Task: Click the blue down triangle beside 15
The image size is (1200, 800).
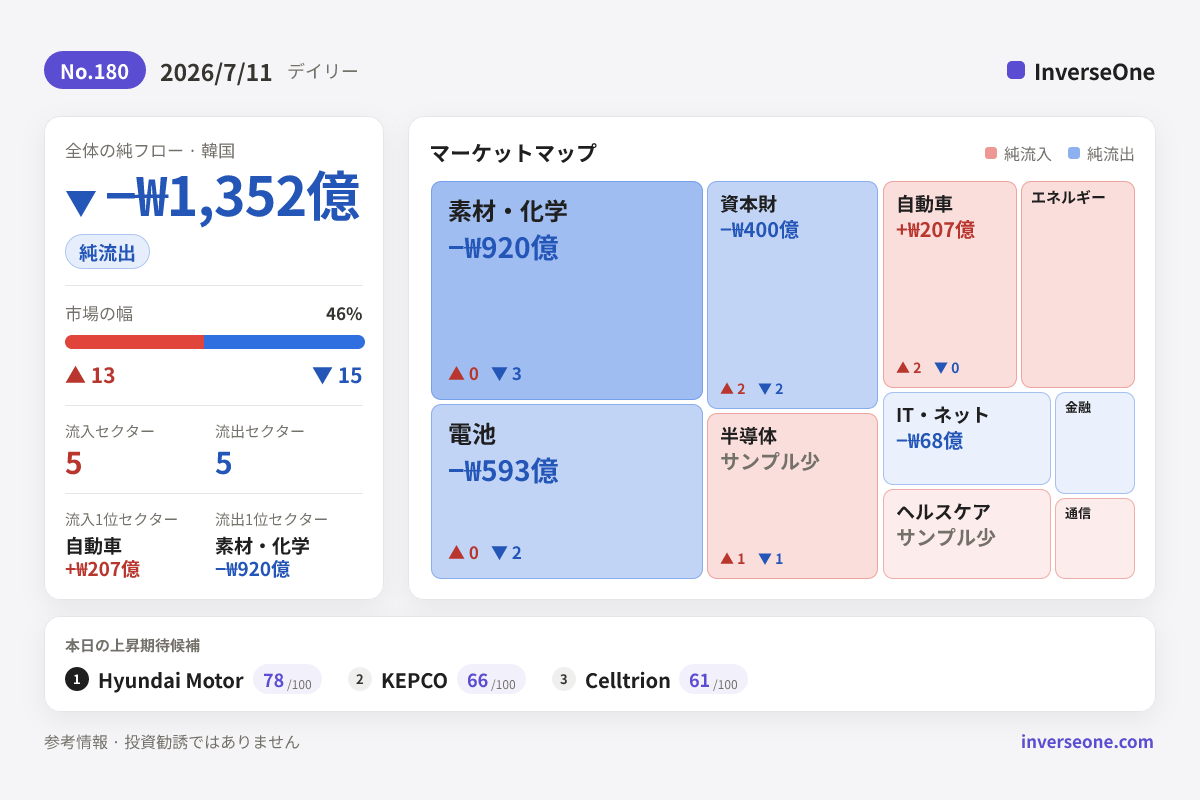Action: (322, 375)
